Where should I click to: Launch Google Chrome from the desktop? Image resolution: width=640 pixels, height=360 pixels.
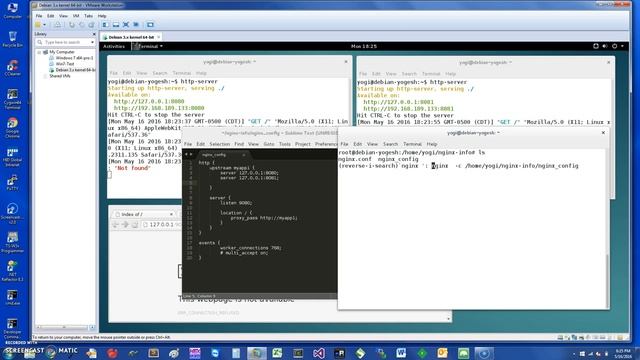(x=12, y=127)
